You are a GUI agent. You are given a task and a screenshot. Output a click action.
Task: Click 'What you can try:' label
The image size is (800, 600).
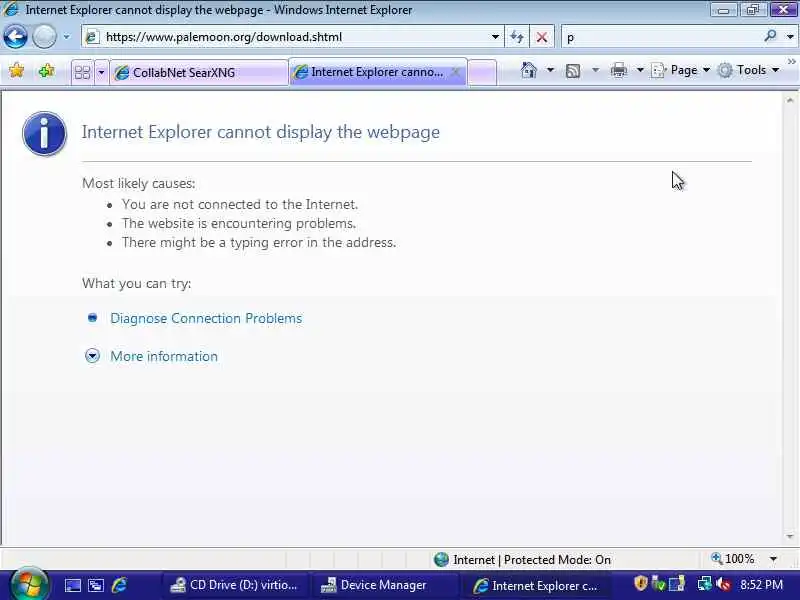(x=137, y=283)
